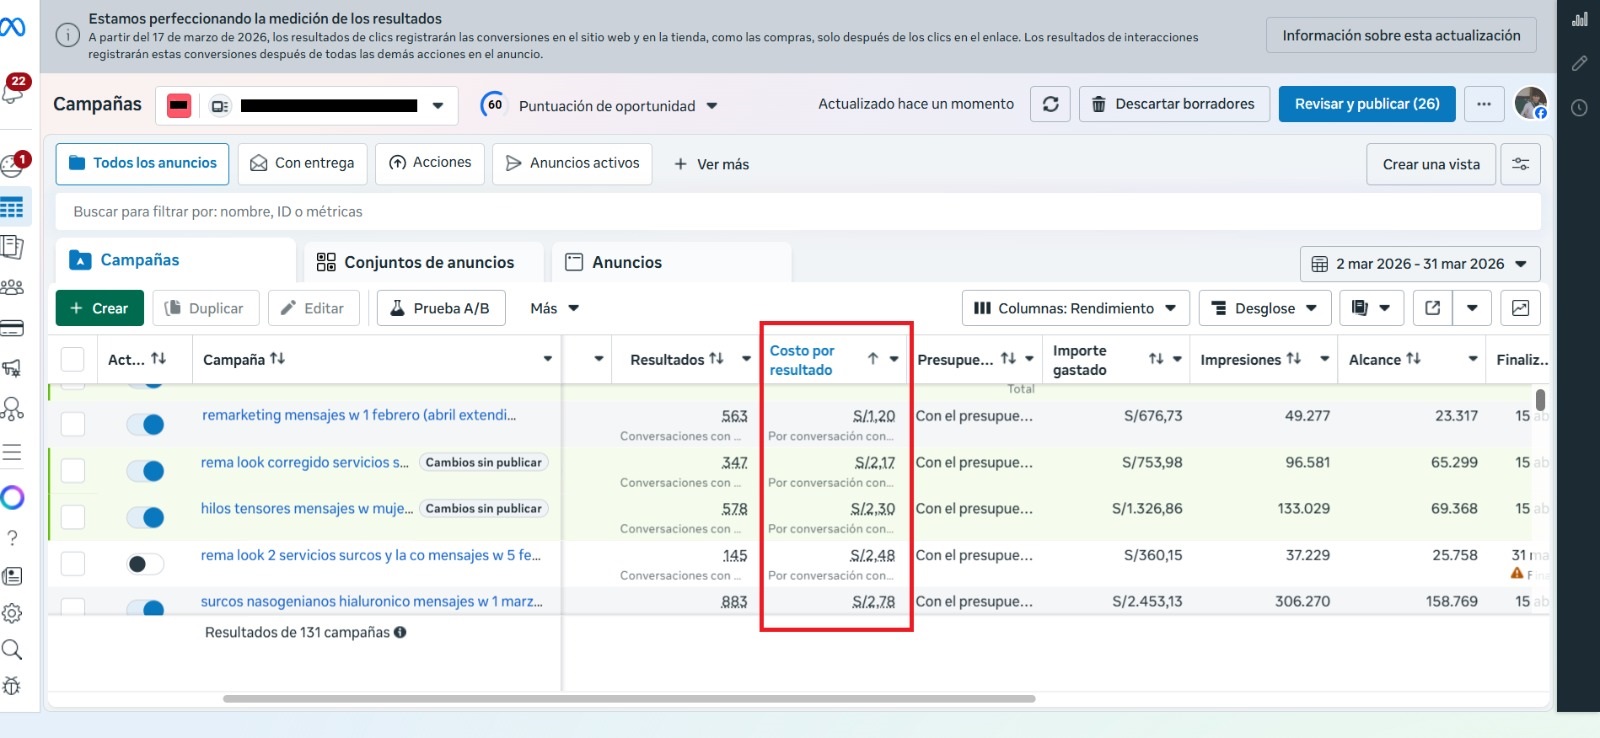
Task: Open notifications bell with 22 badge
Action: pyautogui.click(x=14, y=90)
